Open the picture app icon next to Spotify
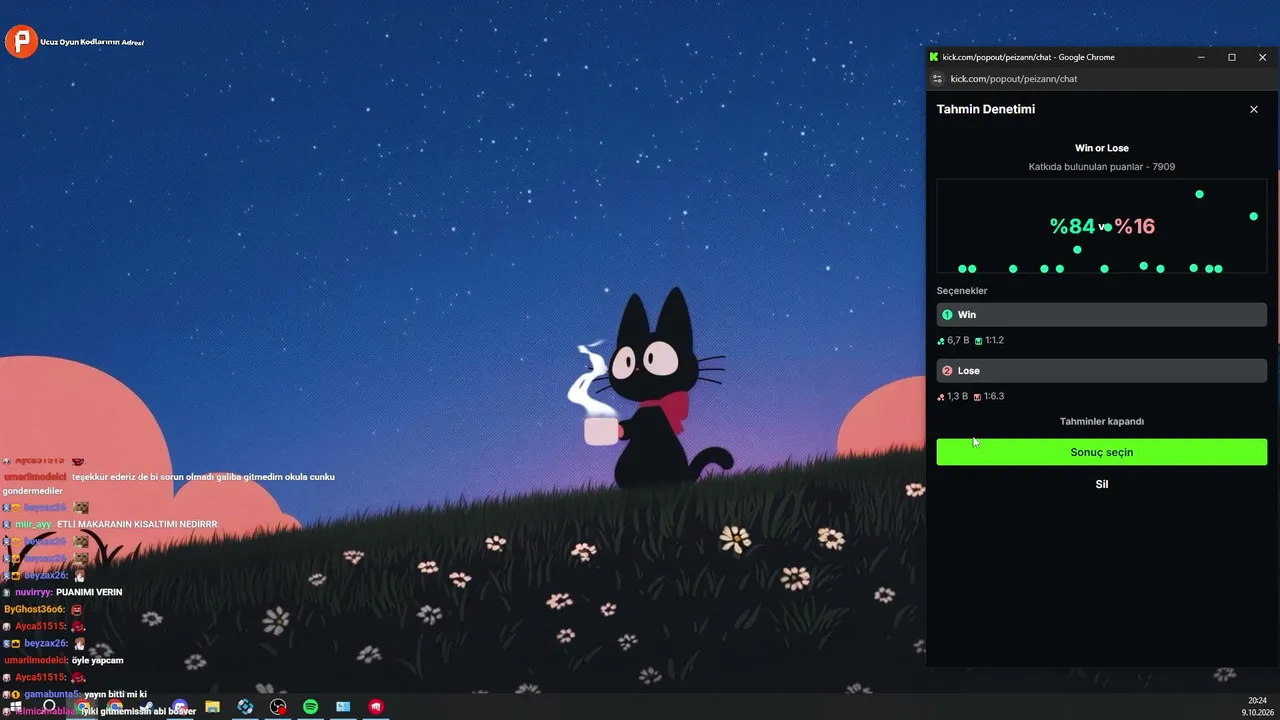 [343, 706]
